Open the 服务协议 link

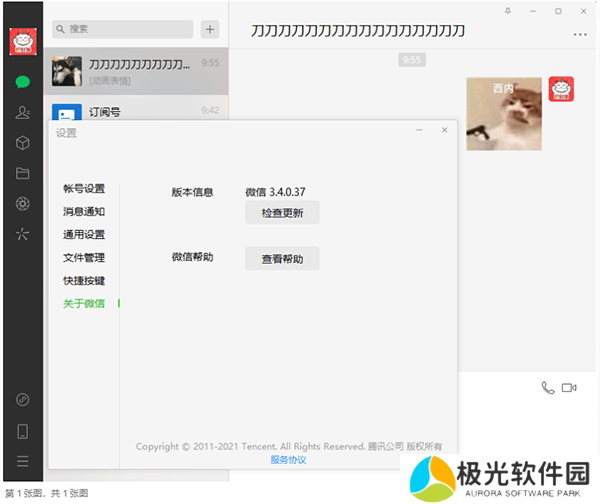coord(288,460)
